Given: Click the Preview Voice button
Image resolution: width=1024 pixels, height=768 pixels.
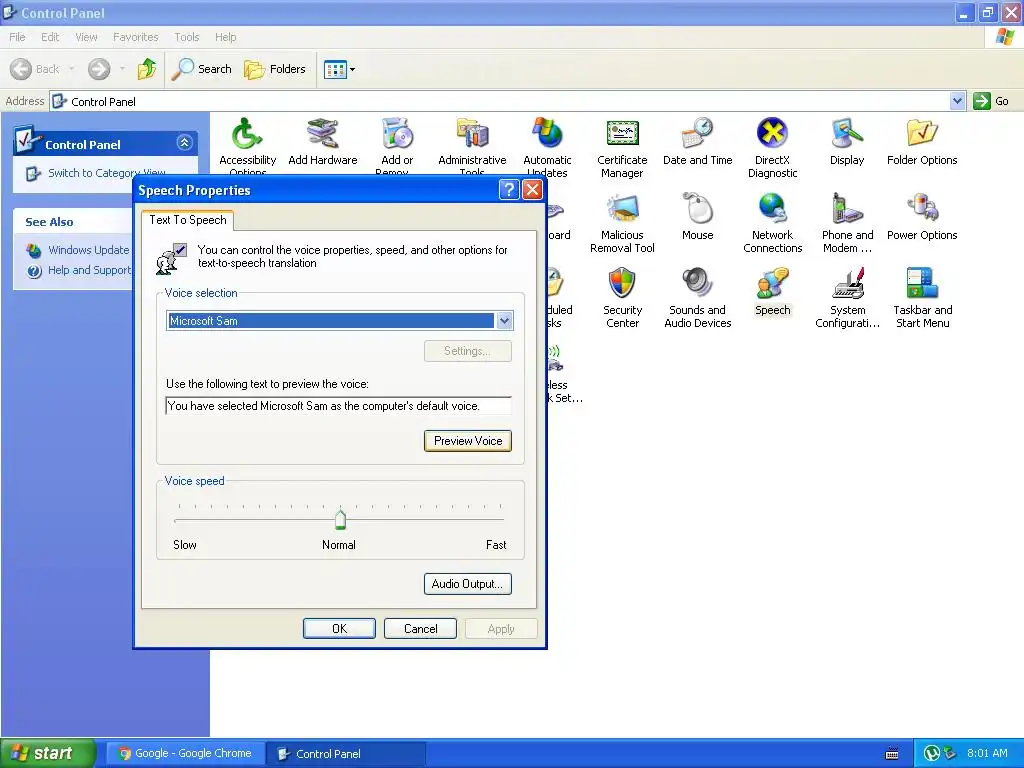Looking at the screenshot, I should pyautogui.click(x=468, y=441).
